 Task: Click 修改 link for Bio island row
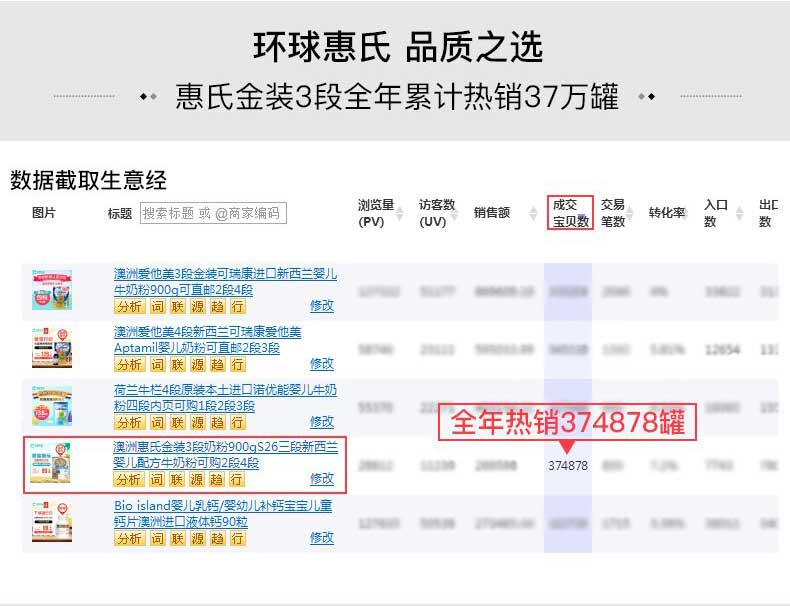(322, 537)
